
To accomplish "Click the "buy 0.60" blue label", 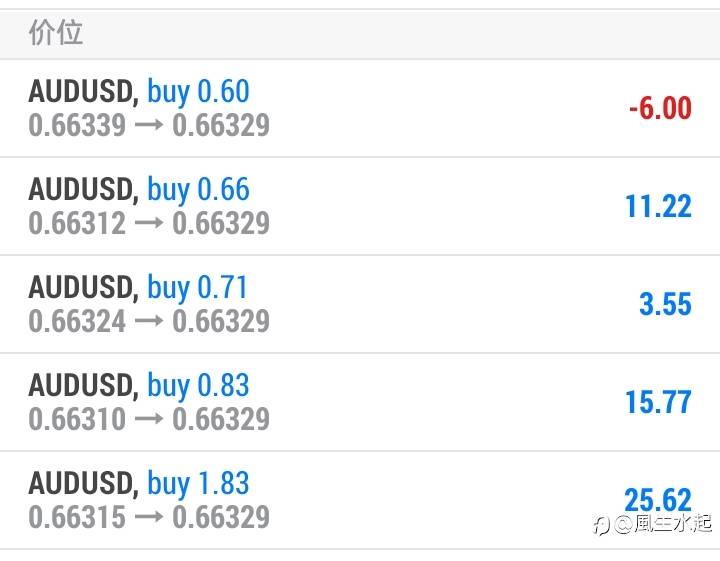I will click(x=198, y=92).
